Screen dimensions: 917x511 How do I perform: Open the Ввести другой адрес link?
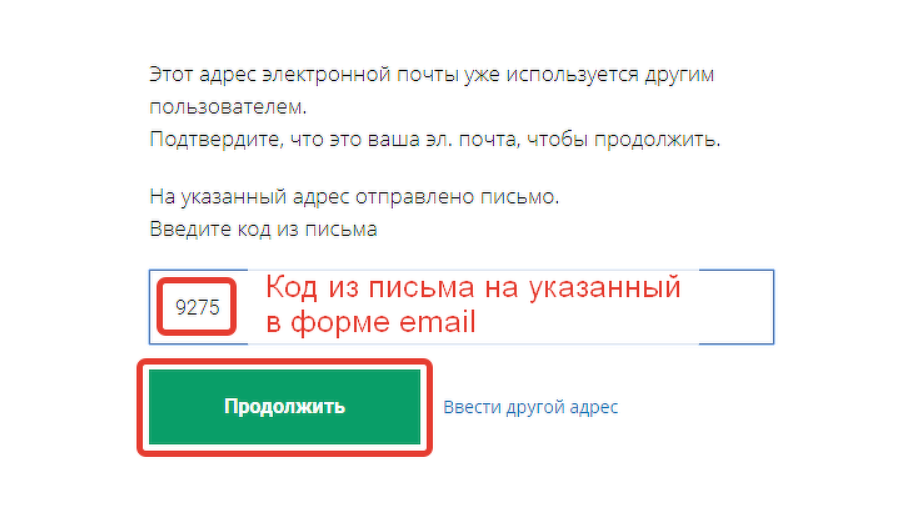tap(530, 407)
